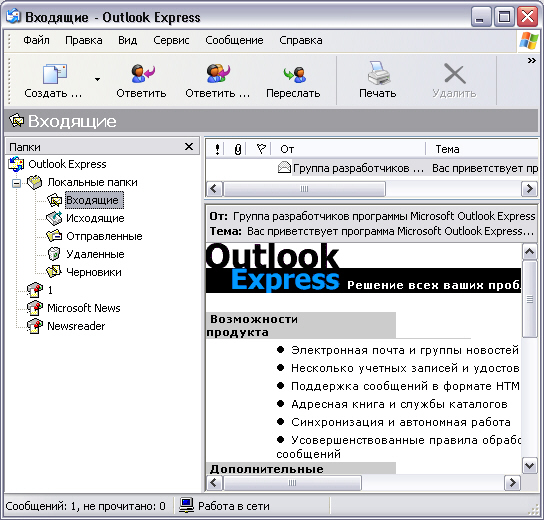Select the Newsreader server
Image resolution: width=544 pixels, height=520 pixels.
pos(76,326)
